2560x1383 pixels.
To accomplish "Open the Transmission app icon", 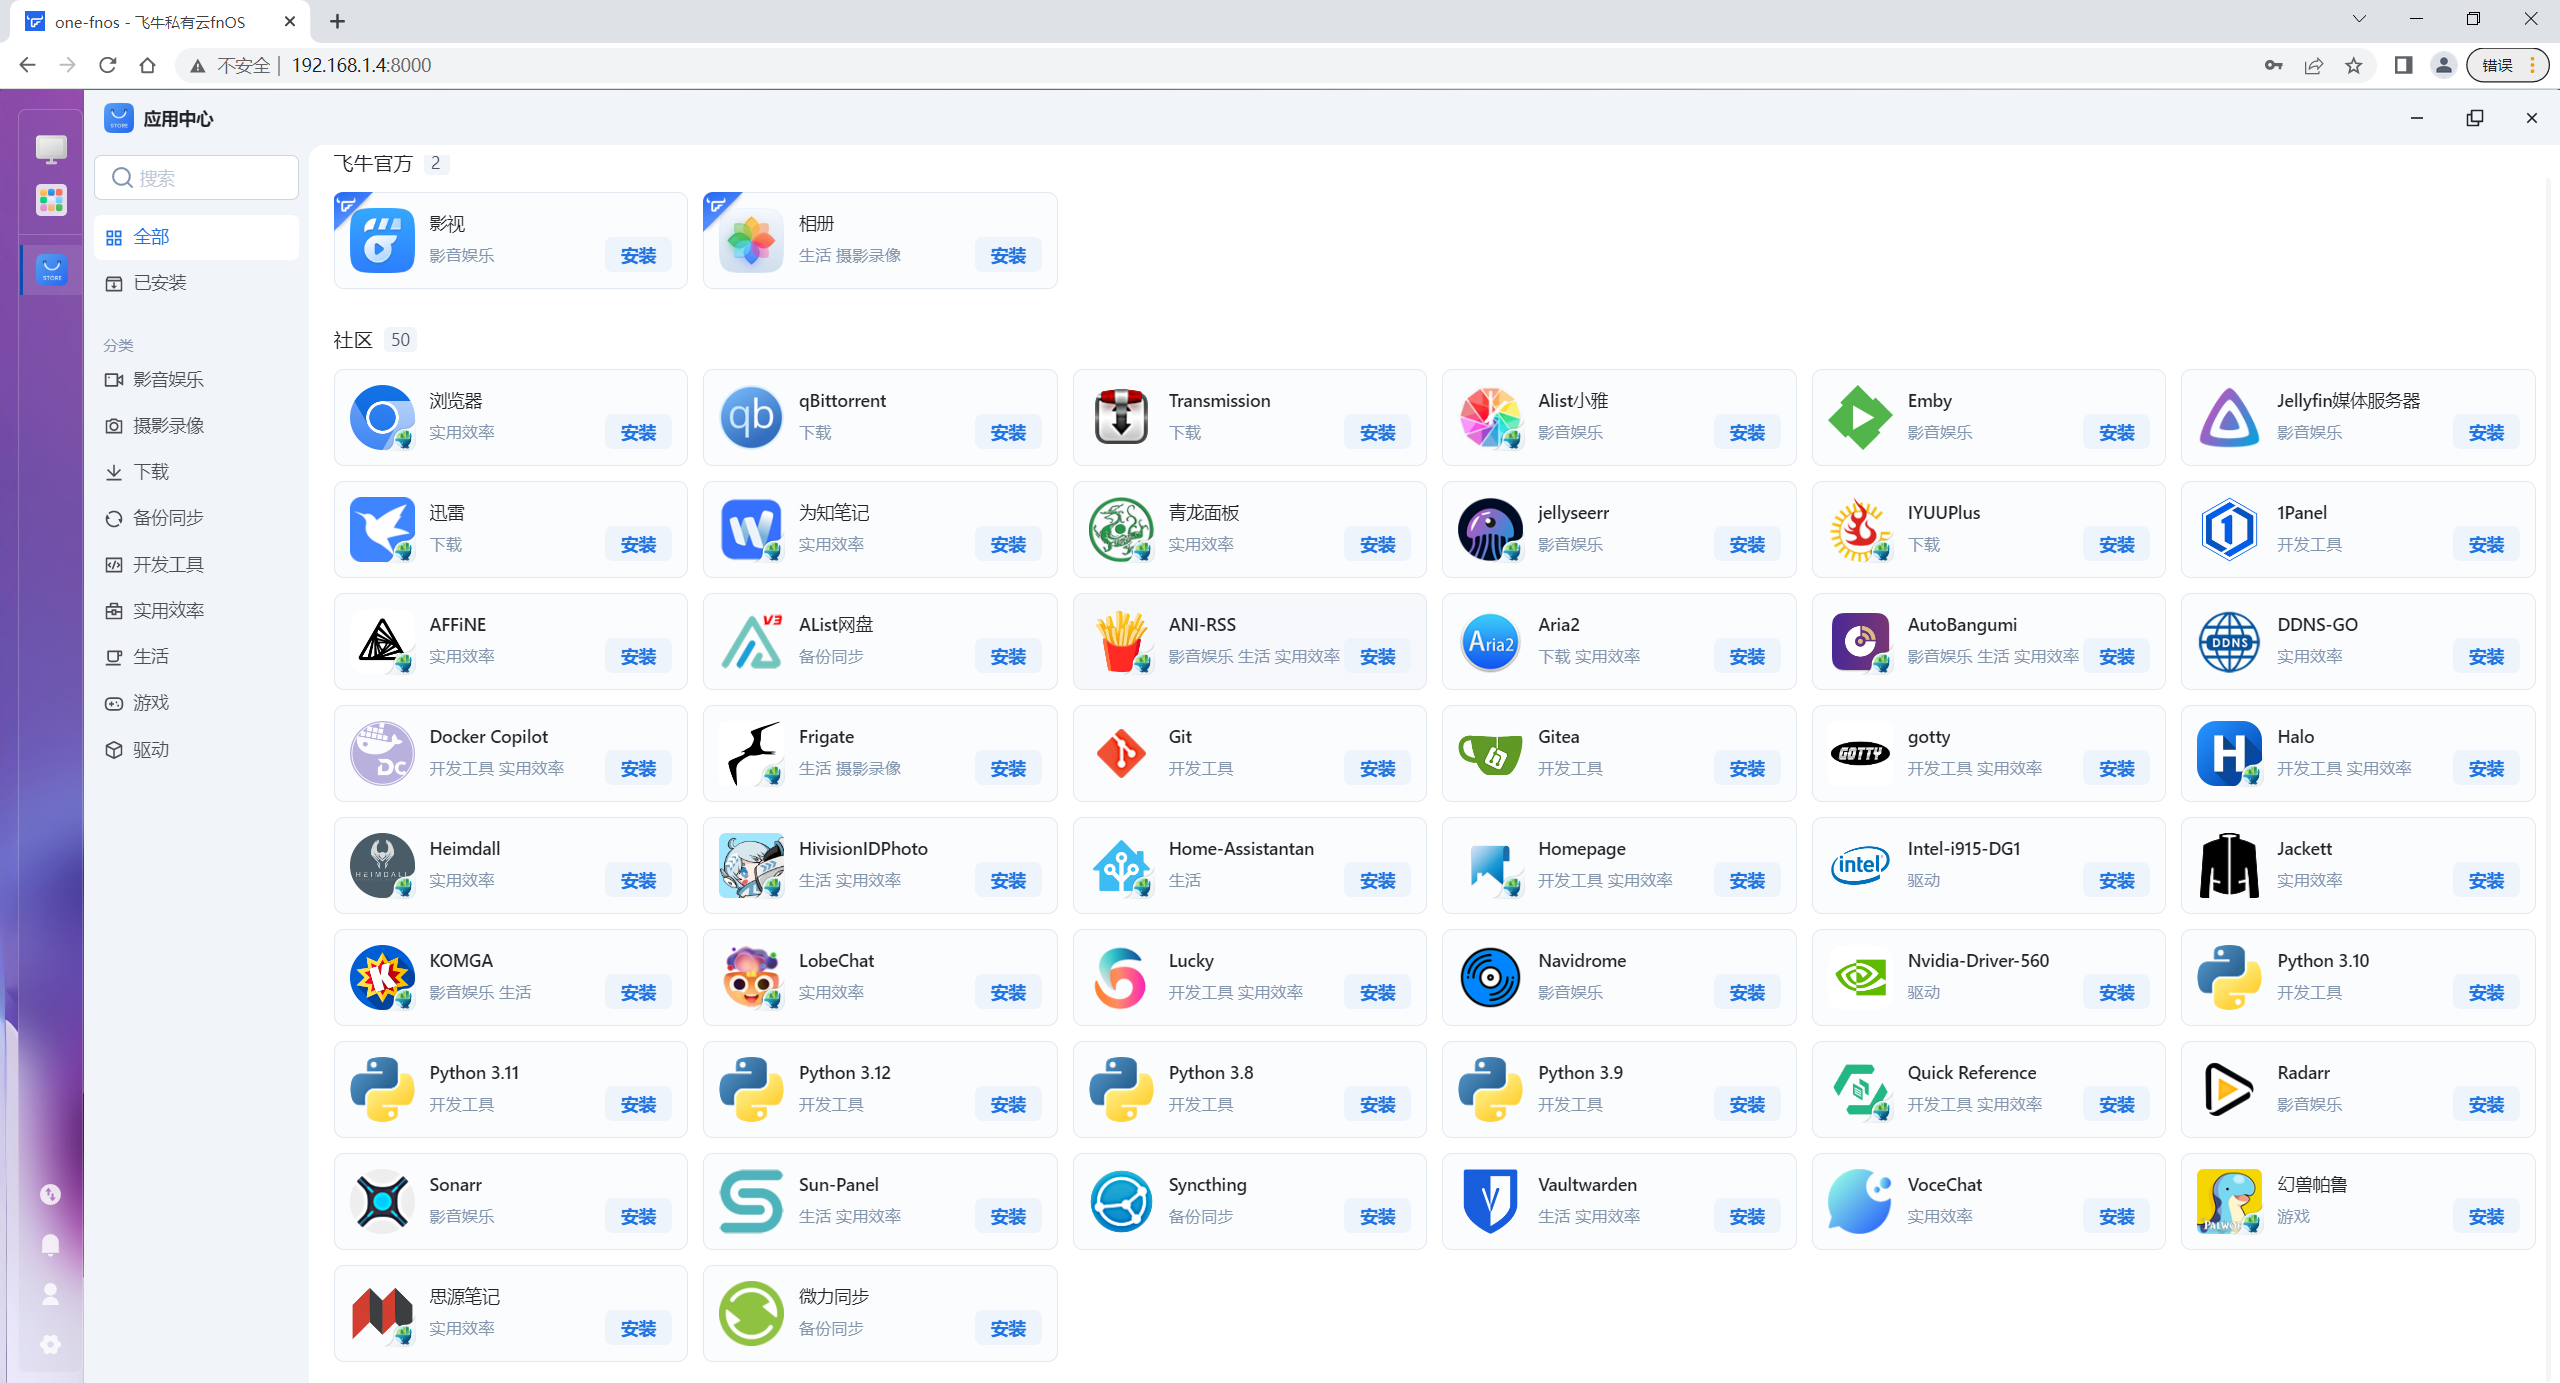I will pyautogui.click(x=1121, y=417).
